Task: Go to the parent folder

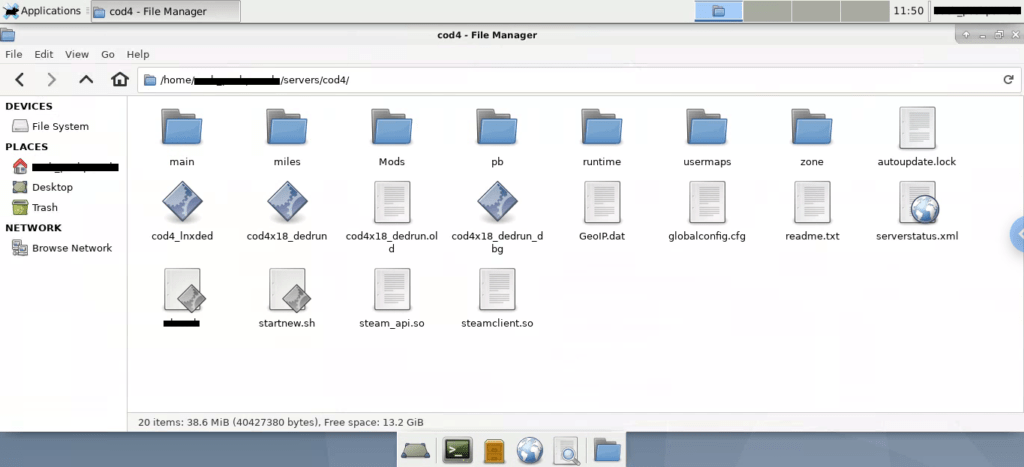Action: coord(86,80)
